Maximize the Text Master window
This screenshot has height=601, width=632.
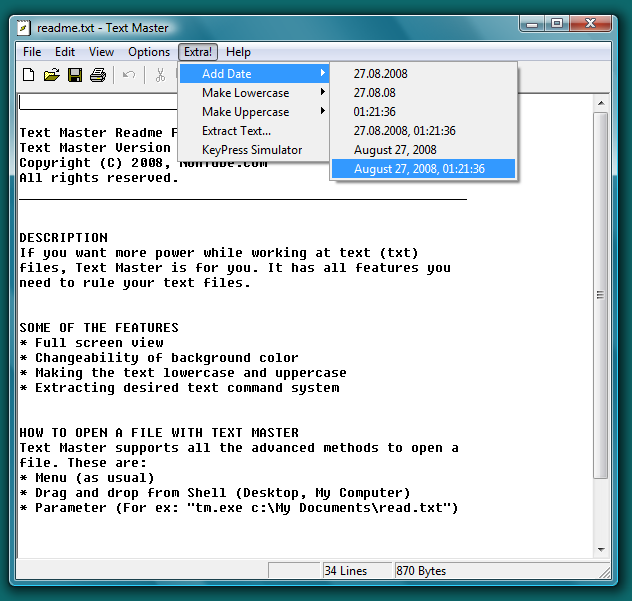pyautogui.click(x=558, y=22)
